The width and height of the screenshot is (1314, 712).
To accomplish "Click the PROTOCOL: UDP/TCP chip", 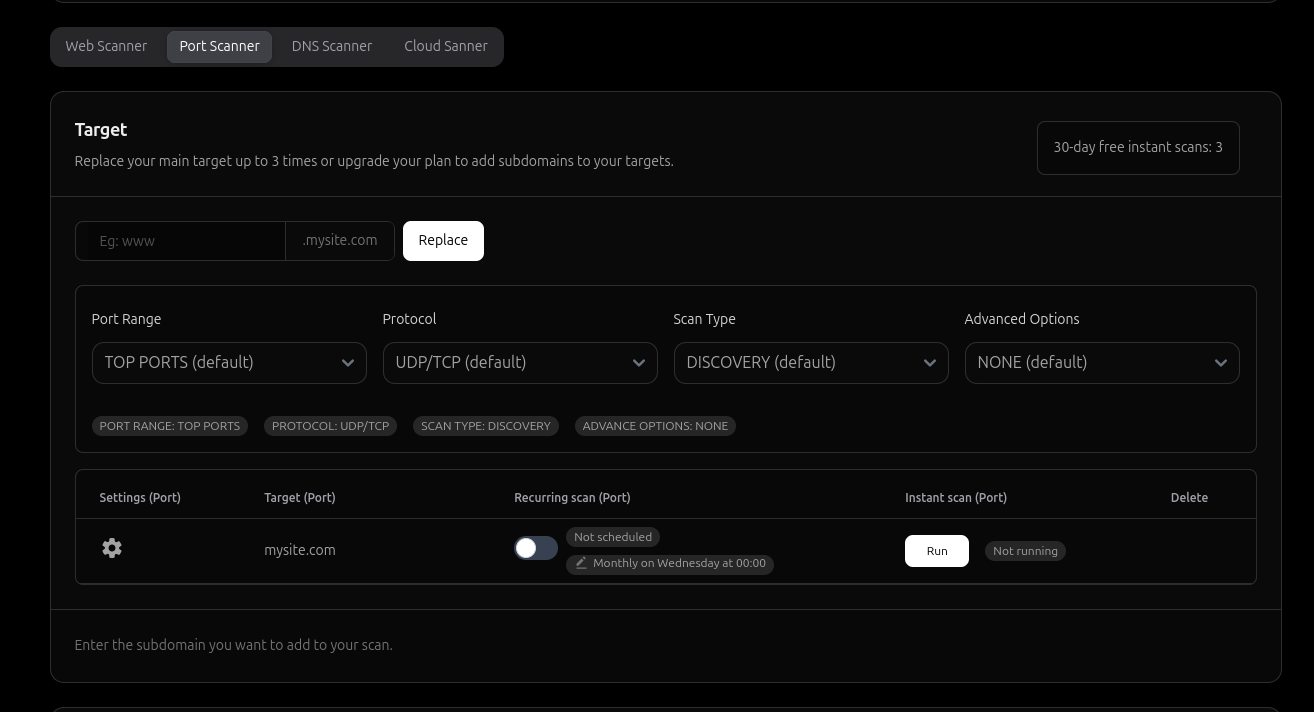I will pos(330,425).
